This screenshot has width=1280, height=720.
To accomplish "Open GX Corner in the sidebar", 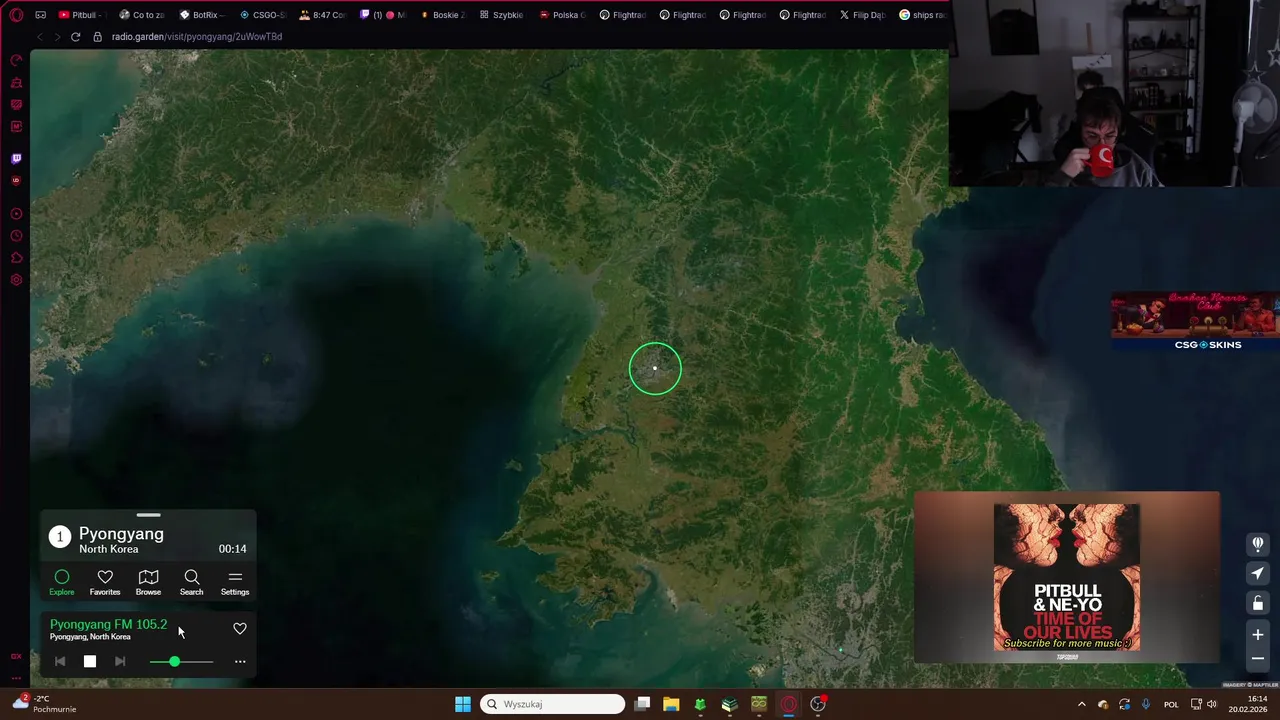I will pos(16,656).
